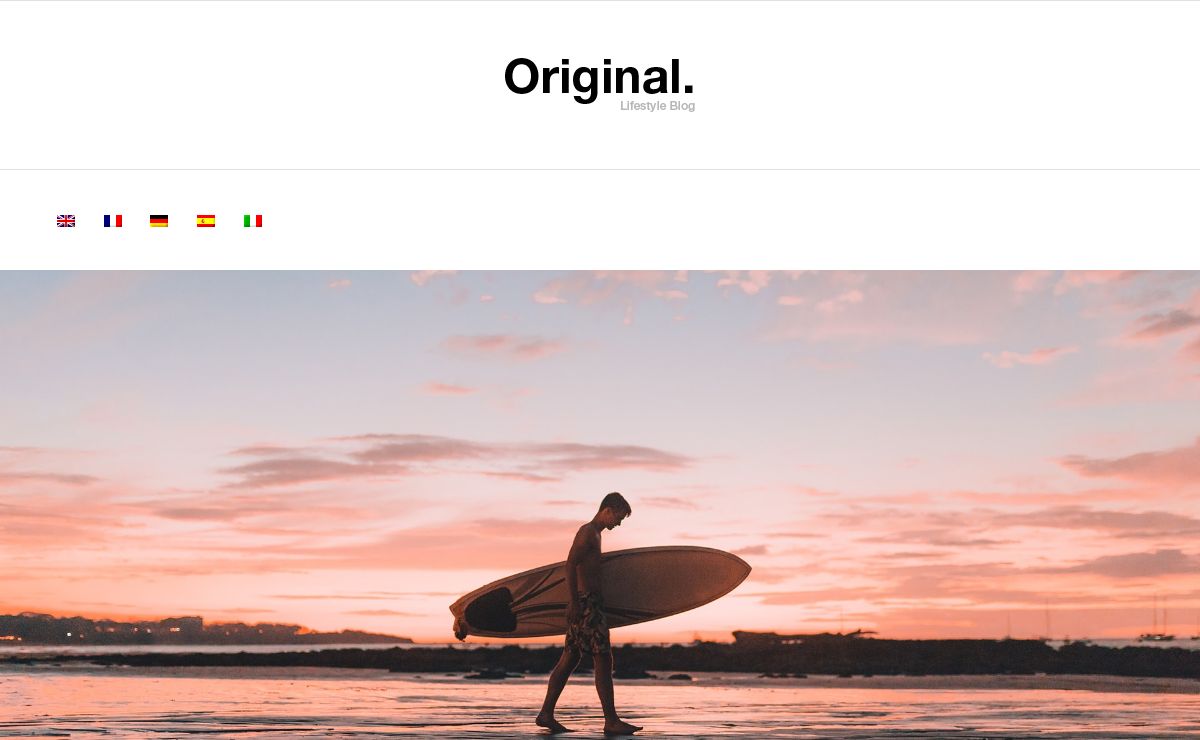Image resolution: width=1200 pixels, height=740 pixels.
Task: Choose German via the black-red-gold flag
Action: [159, 221]
